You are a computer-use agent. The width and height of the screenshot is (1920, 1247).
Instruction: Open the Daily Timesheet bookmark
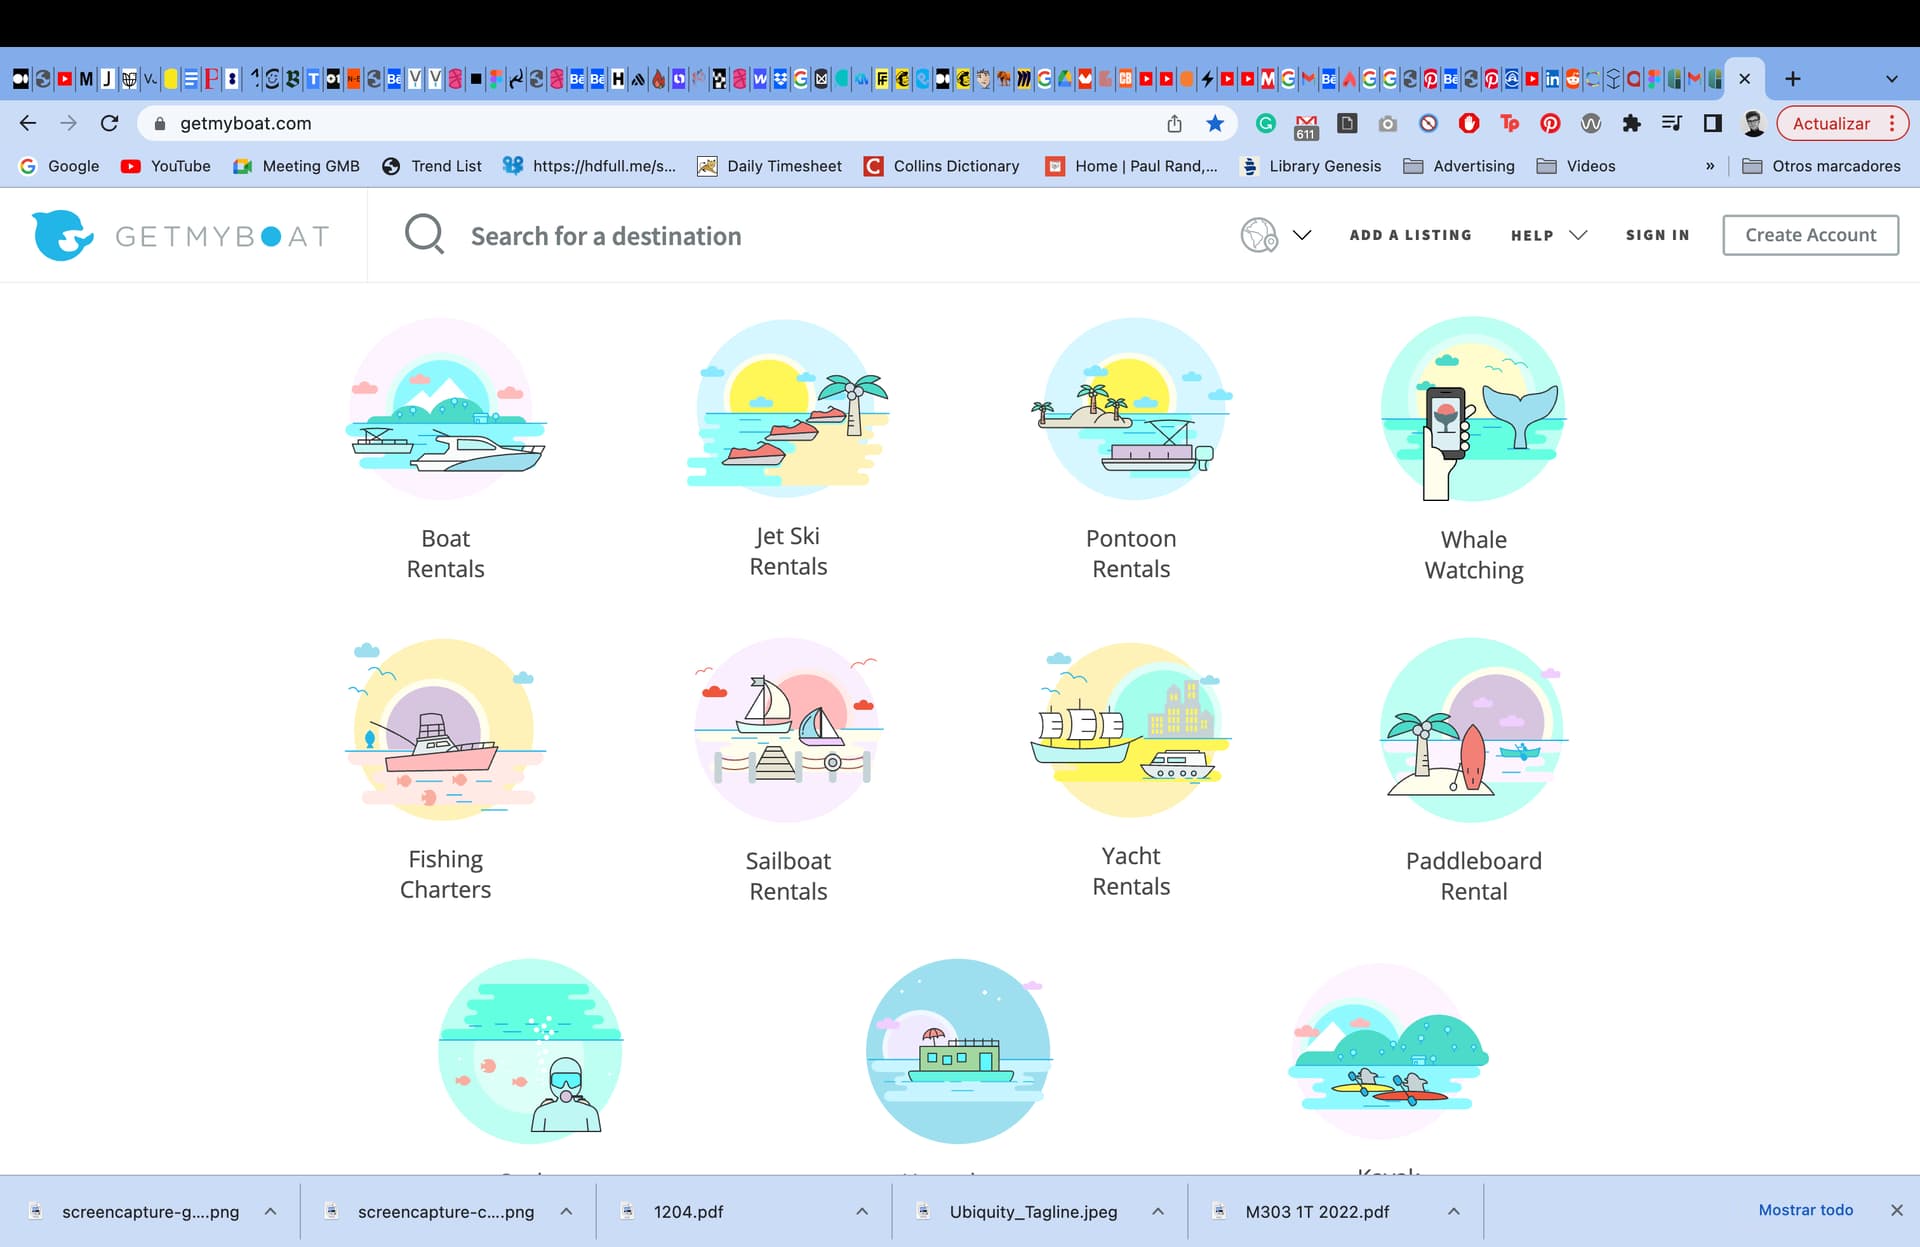click(770, 166)
